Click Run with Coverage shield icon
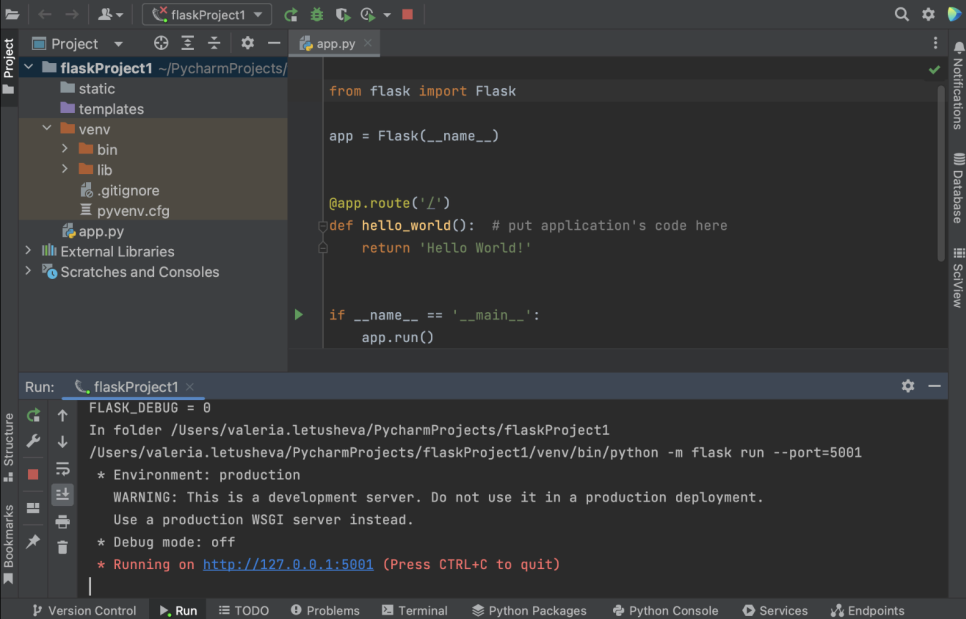966x619 pixels. pos(343,14)
